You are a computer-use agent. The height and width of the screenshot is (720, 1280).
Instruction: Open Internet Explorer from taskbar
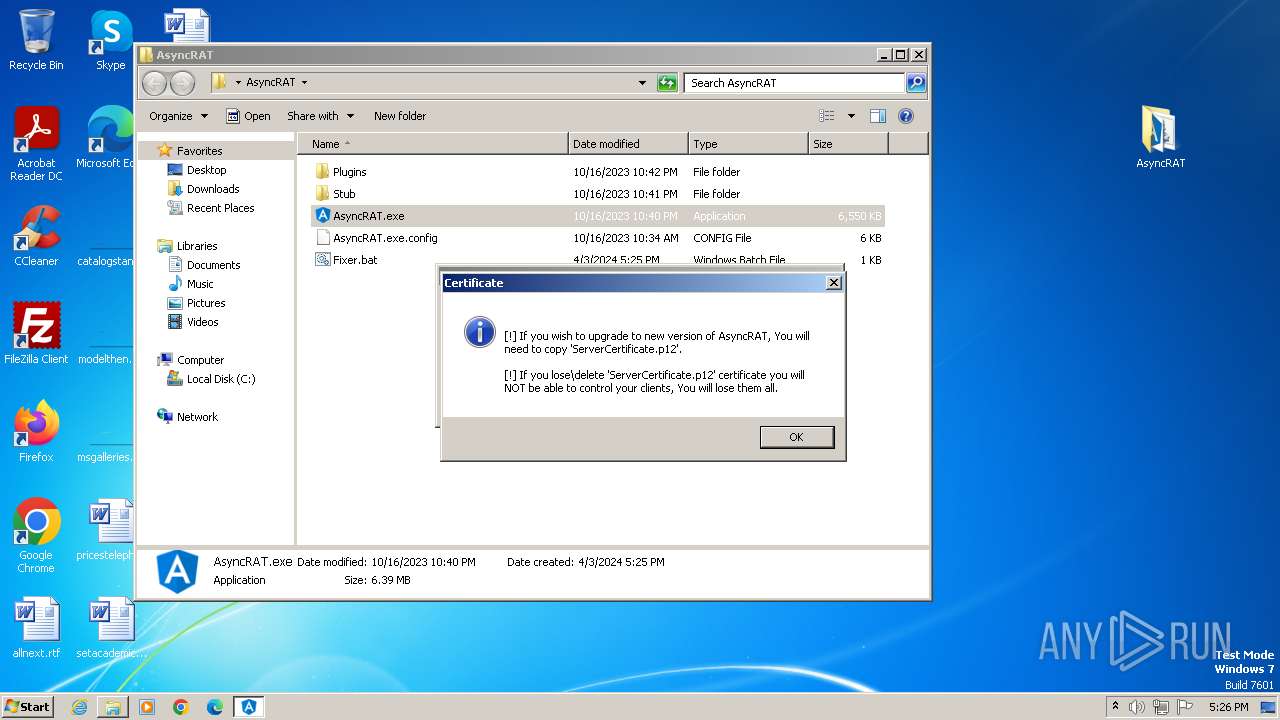(x=79, y=707)
